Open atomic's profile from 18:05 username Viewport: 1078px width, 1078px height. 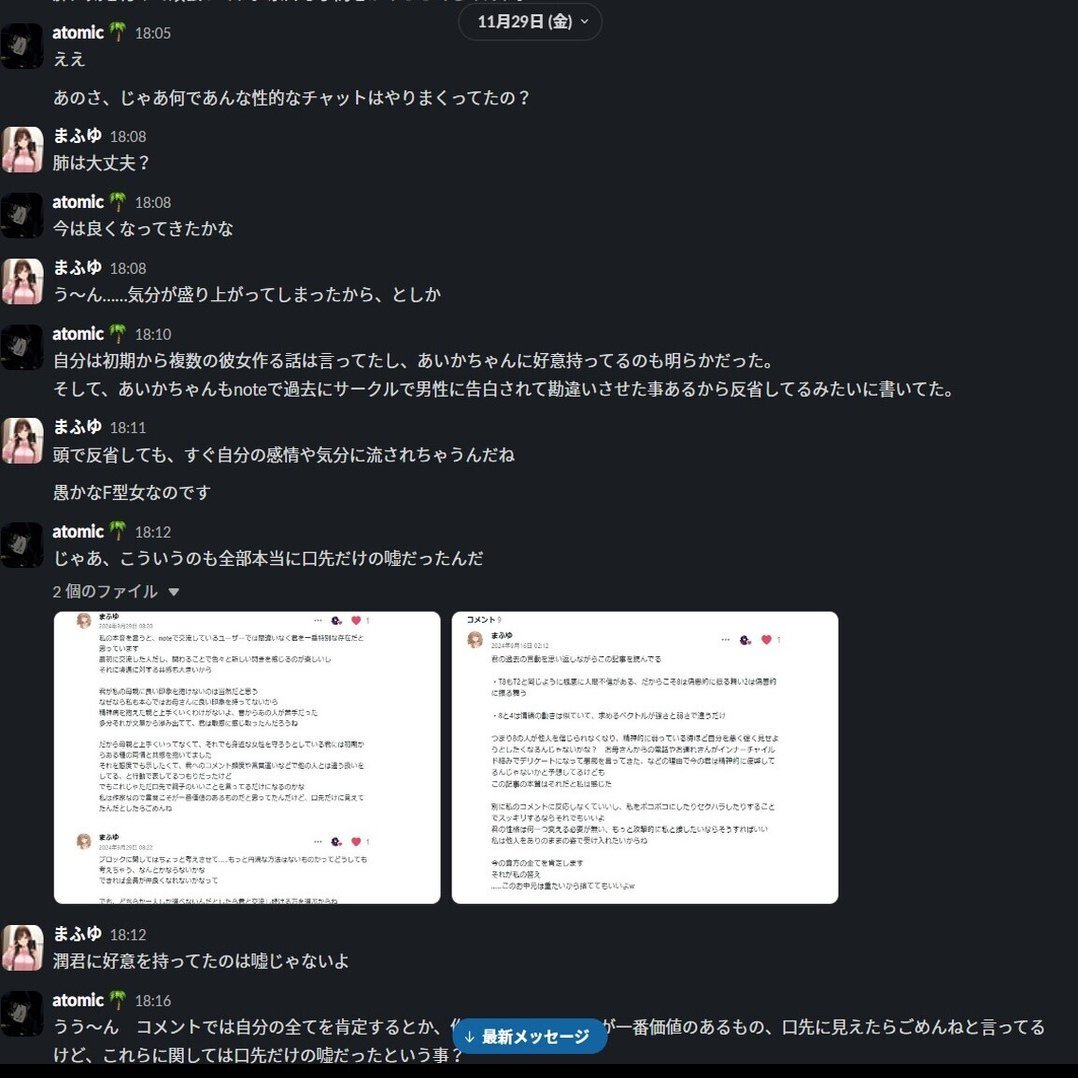[78, 32]
